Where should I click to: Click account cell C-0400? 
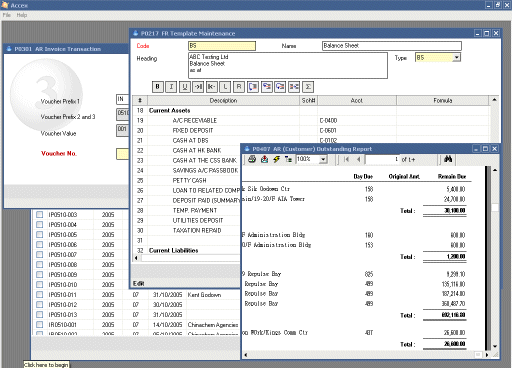pyautogui.click(x=357, y=120)
